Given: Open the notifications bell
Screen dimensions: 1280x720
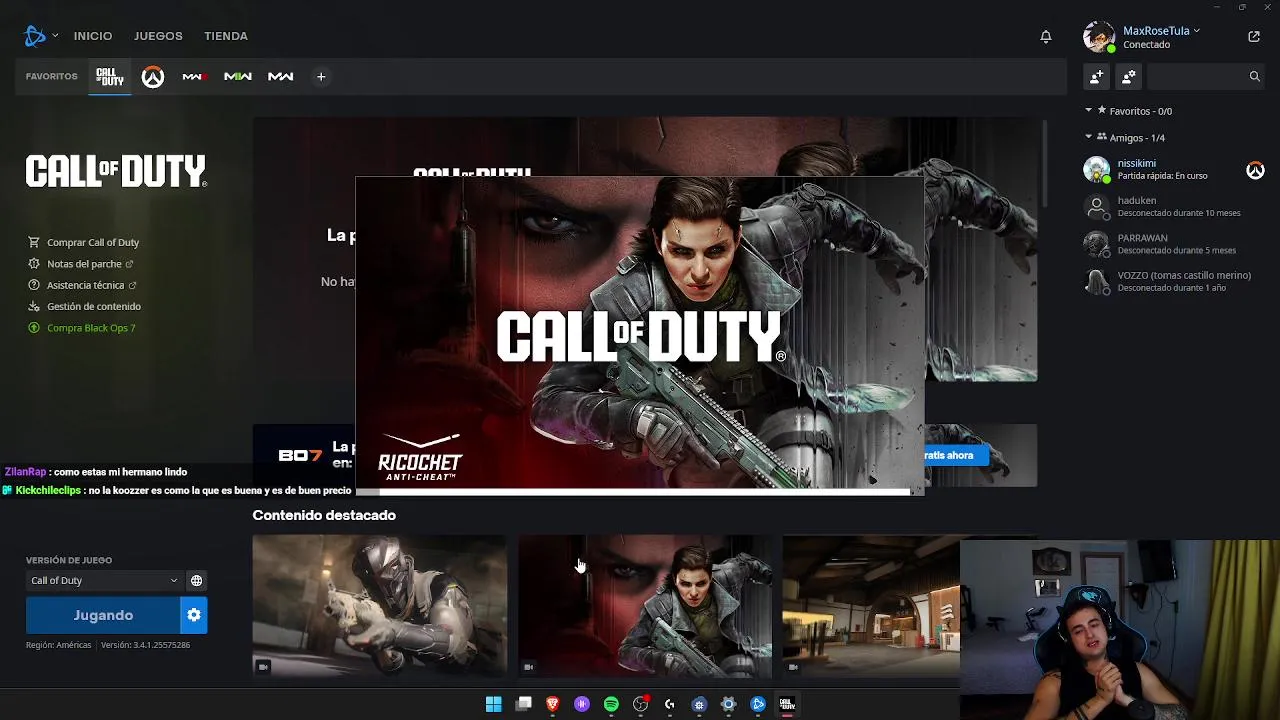Looking at the screenshot, I should (1046, 37).
